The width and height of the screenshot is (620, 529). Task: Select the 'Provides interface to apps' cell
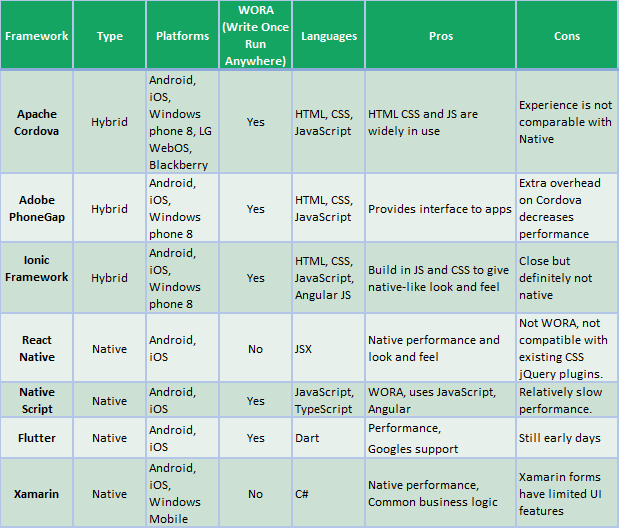pyautogui.click(x=440, y=209)
